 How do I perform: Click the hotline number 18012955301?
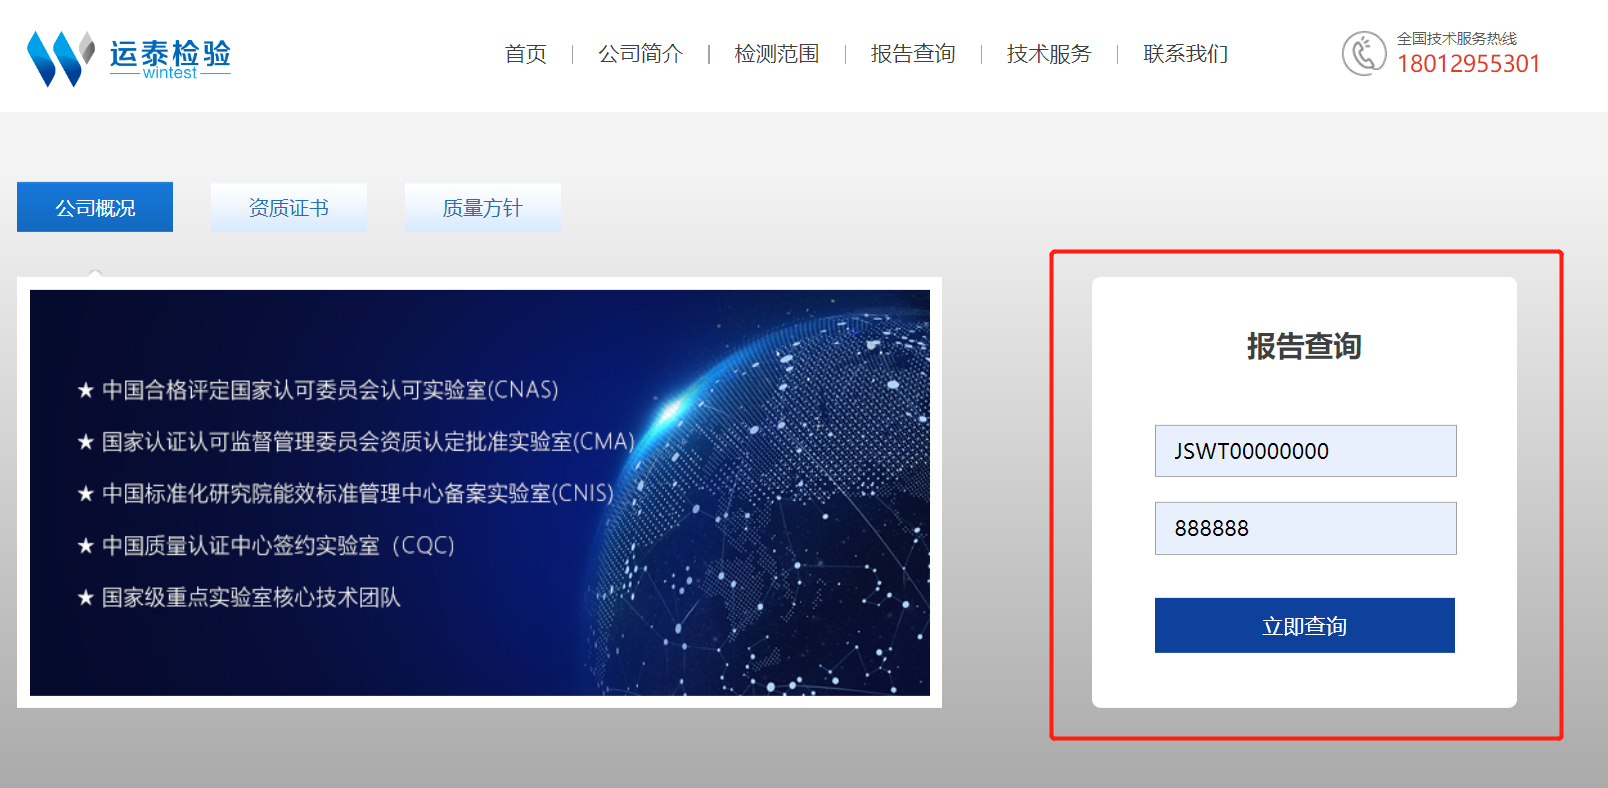1468,64
